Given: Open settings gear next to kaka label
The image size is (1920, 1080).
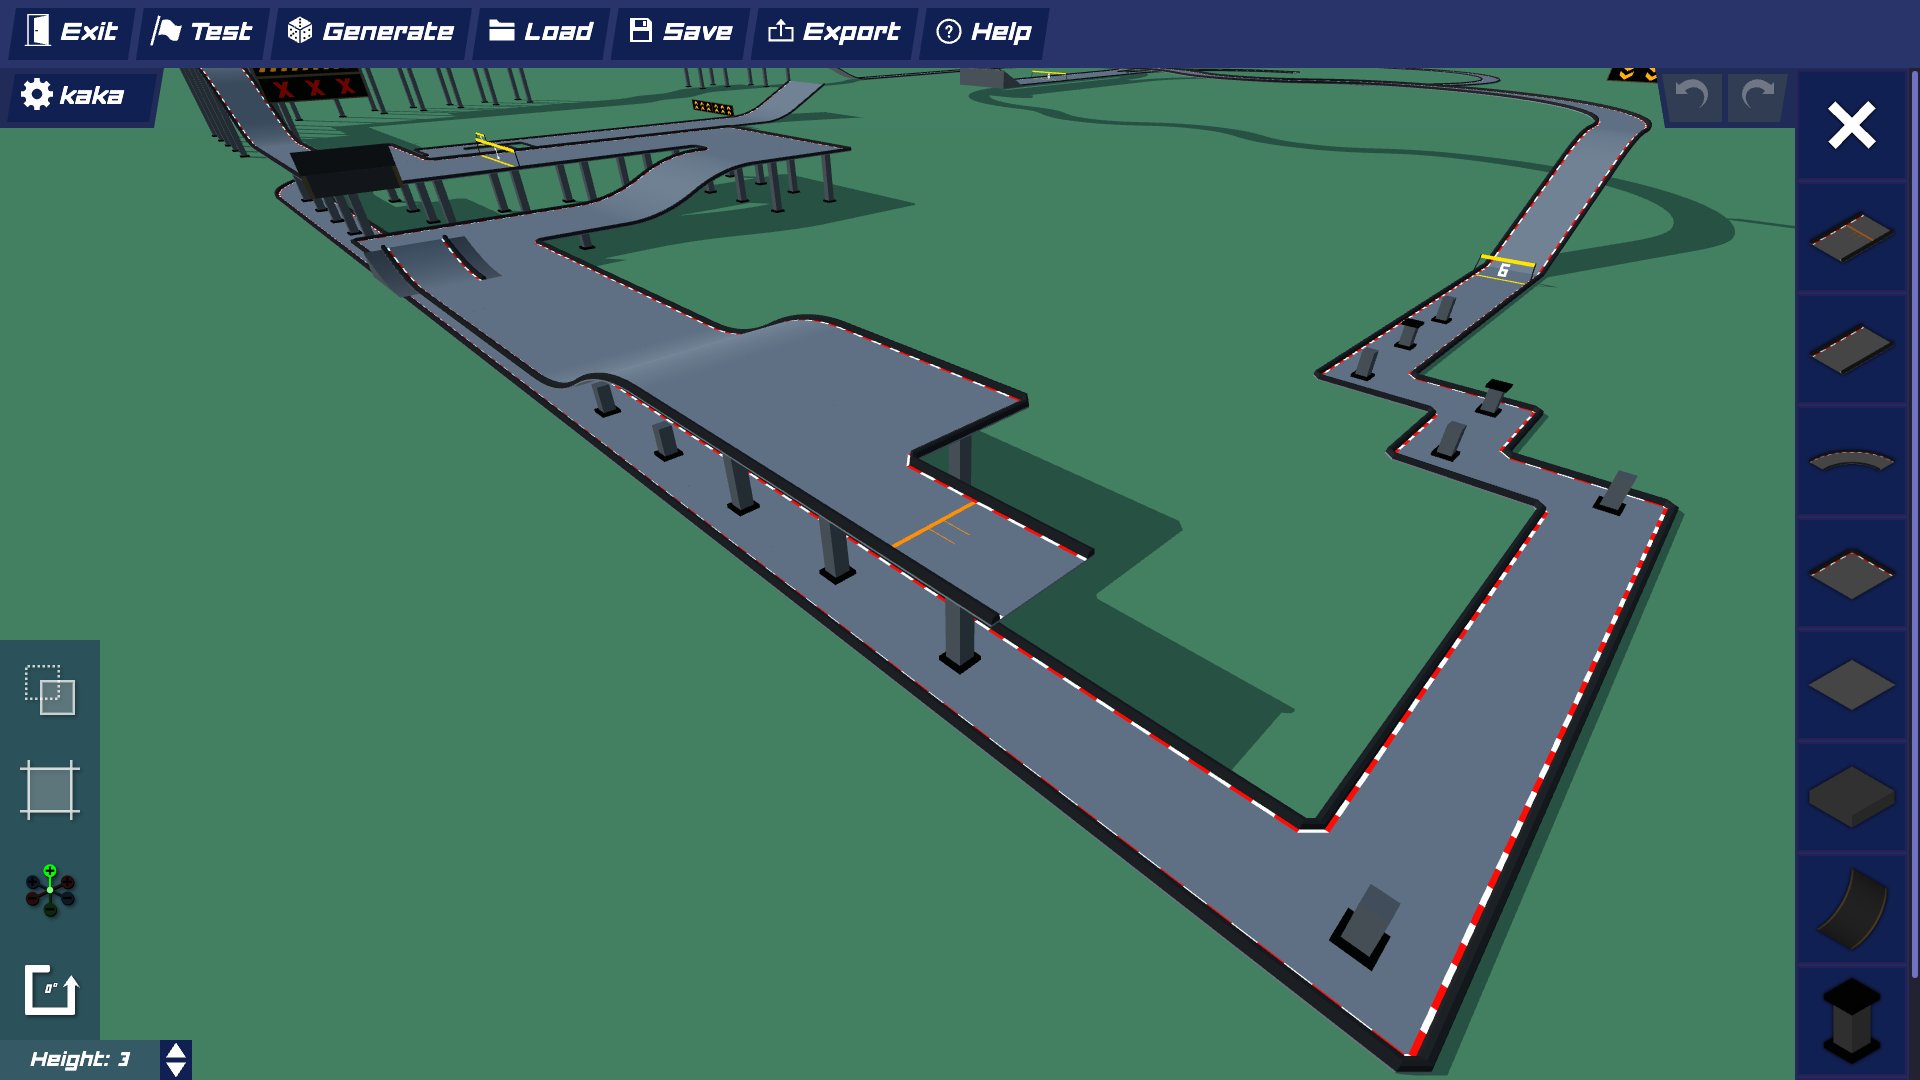Looking at the screenshot, I should pos(36,94).
